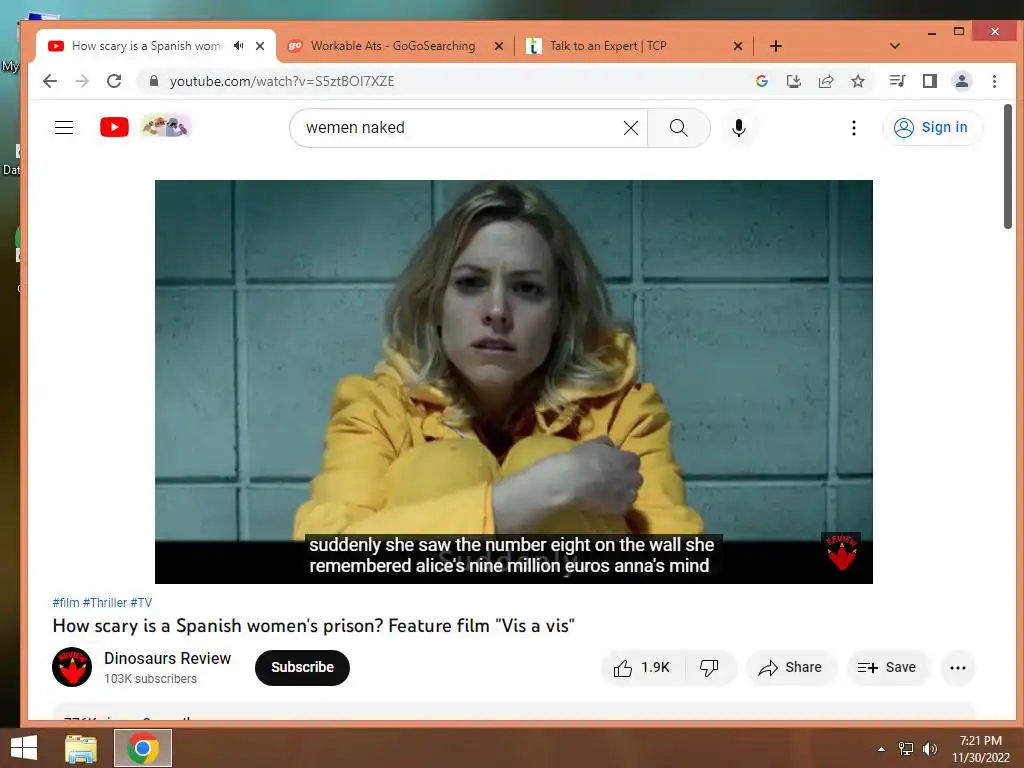Open File Explorer from the taskbar
Screen dimensions: 1024x768
coord(81,748)
